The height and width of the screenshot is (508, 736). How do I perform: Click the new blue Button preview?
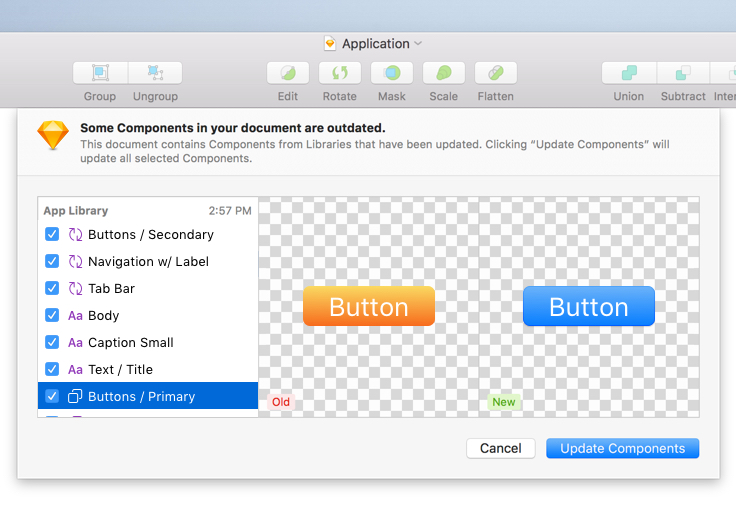coord(588,306)
